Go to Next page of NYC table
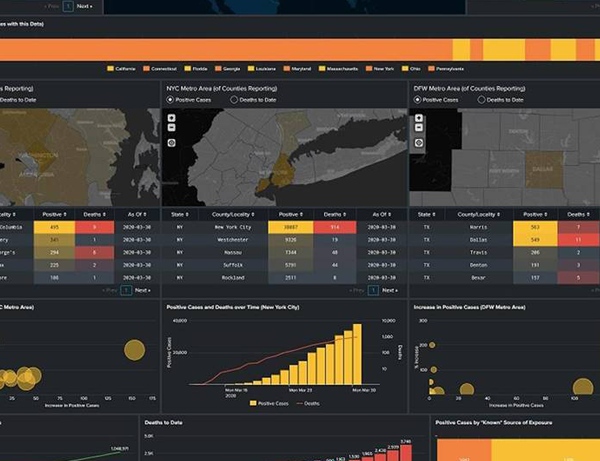600x461 pixels. click(x=389, y=290)
